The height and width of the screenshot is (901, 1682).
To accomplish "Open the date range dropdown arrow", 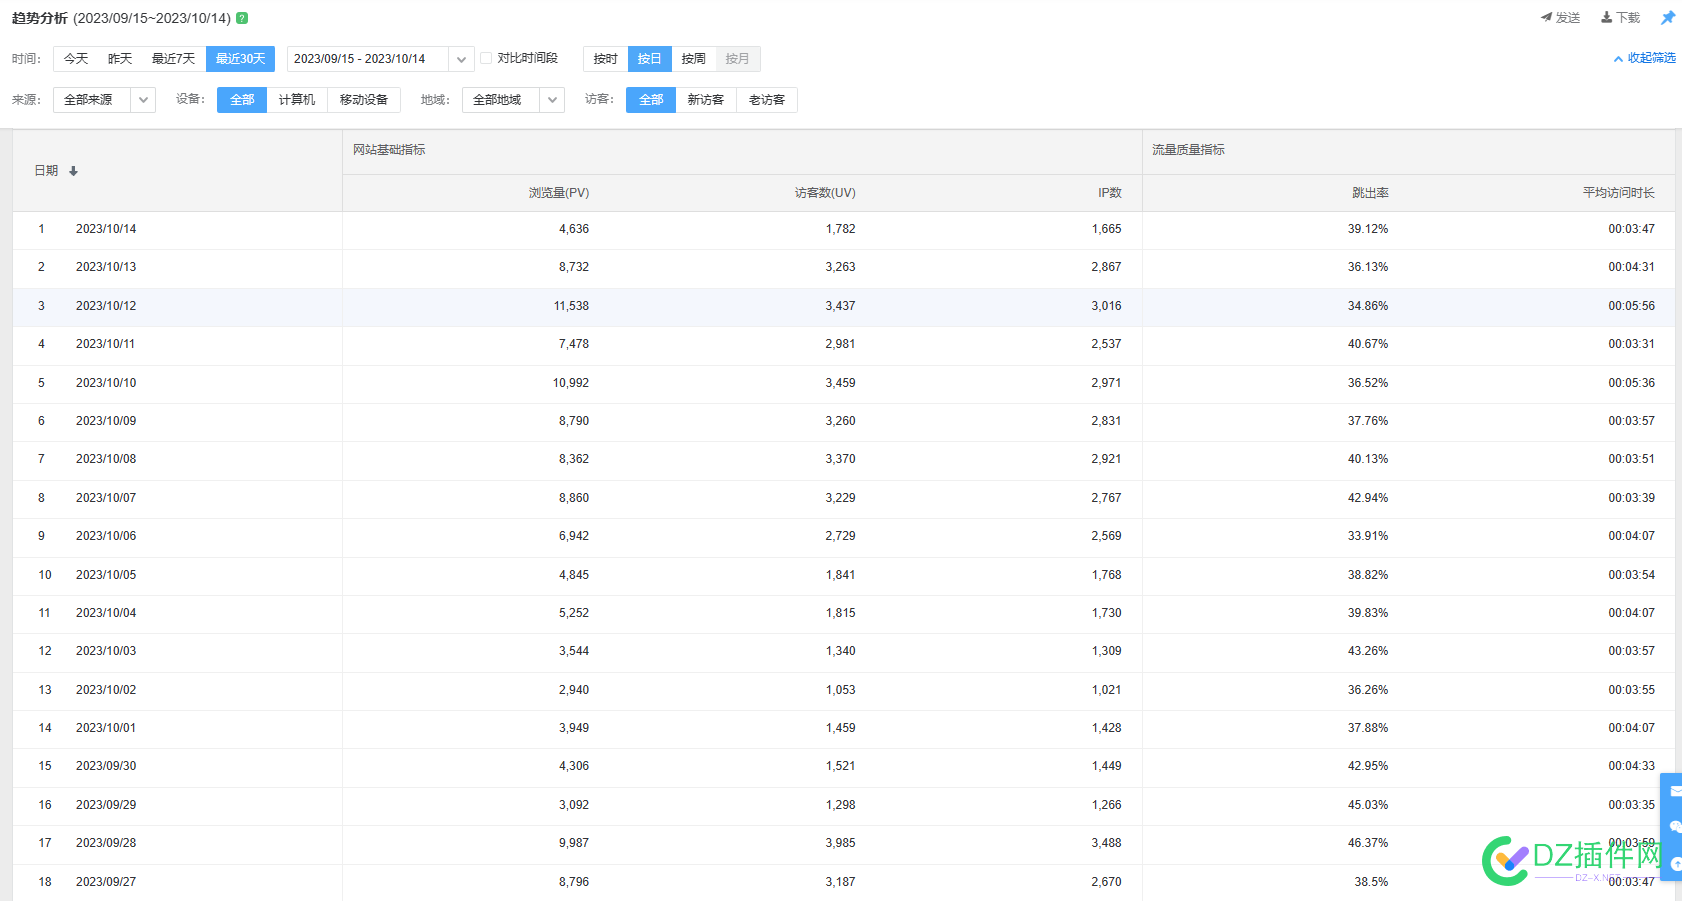I will (461, 59).
